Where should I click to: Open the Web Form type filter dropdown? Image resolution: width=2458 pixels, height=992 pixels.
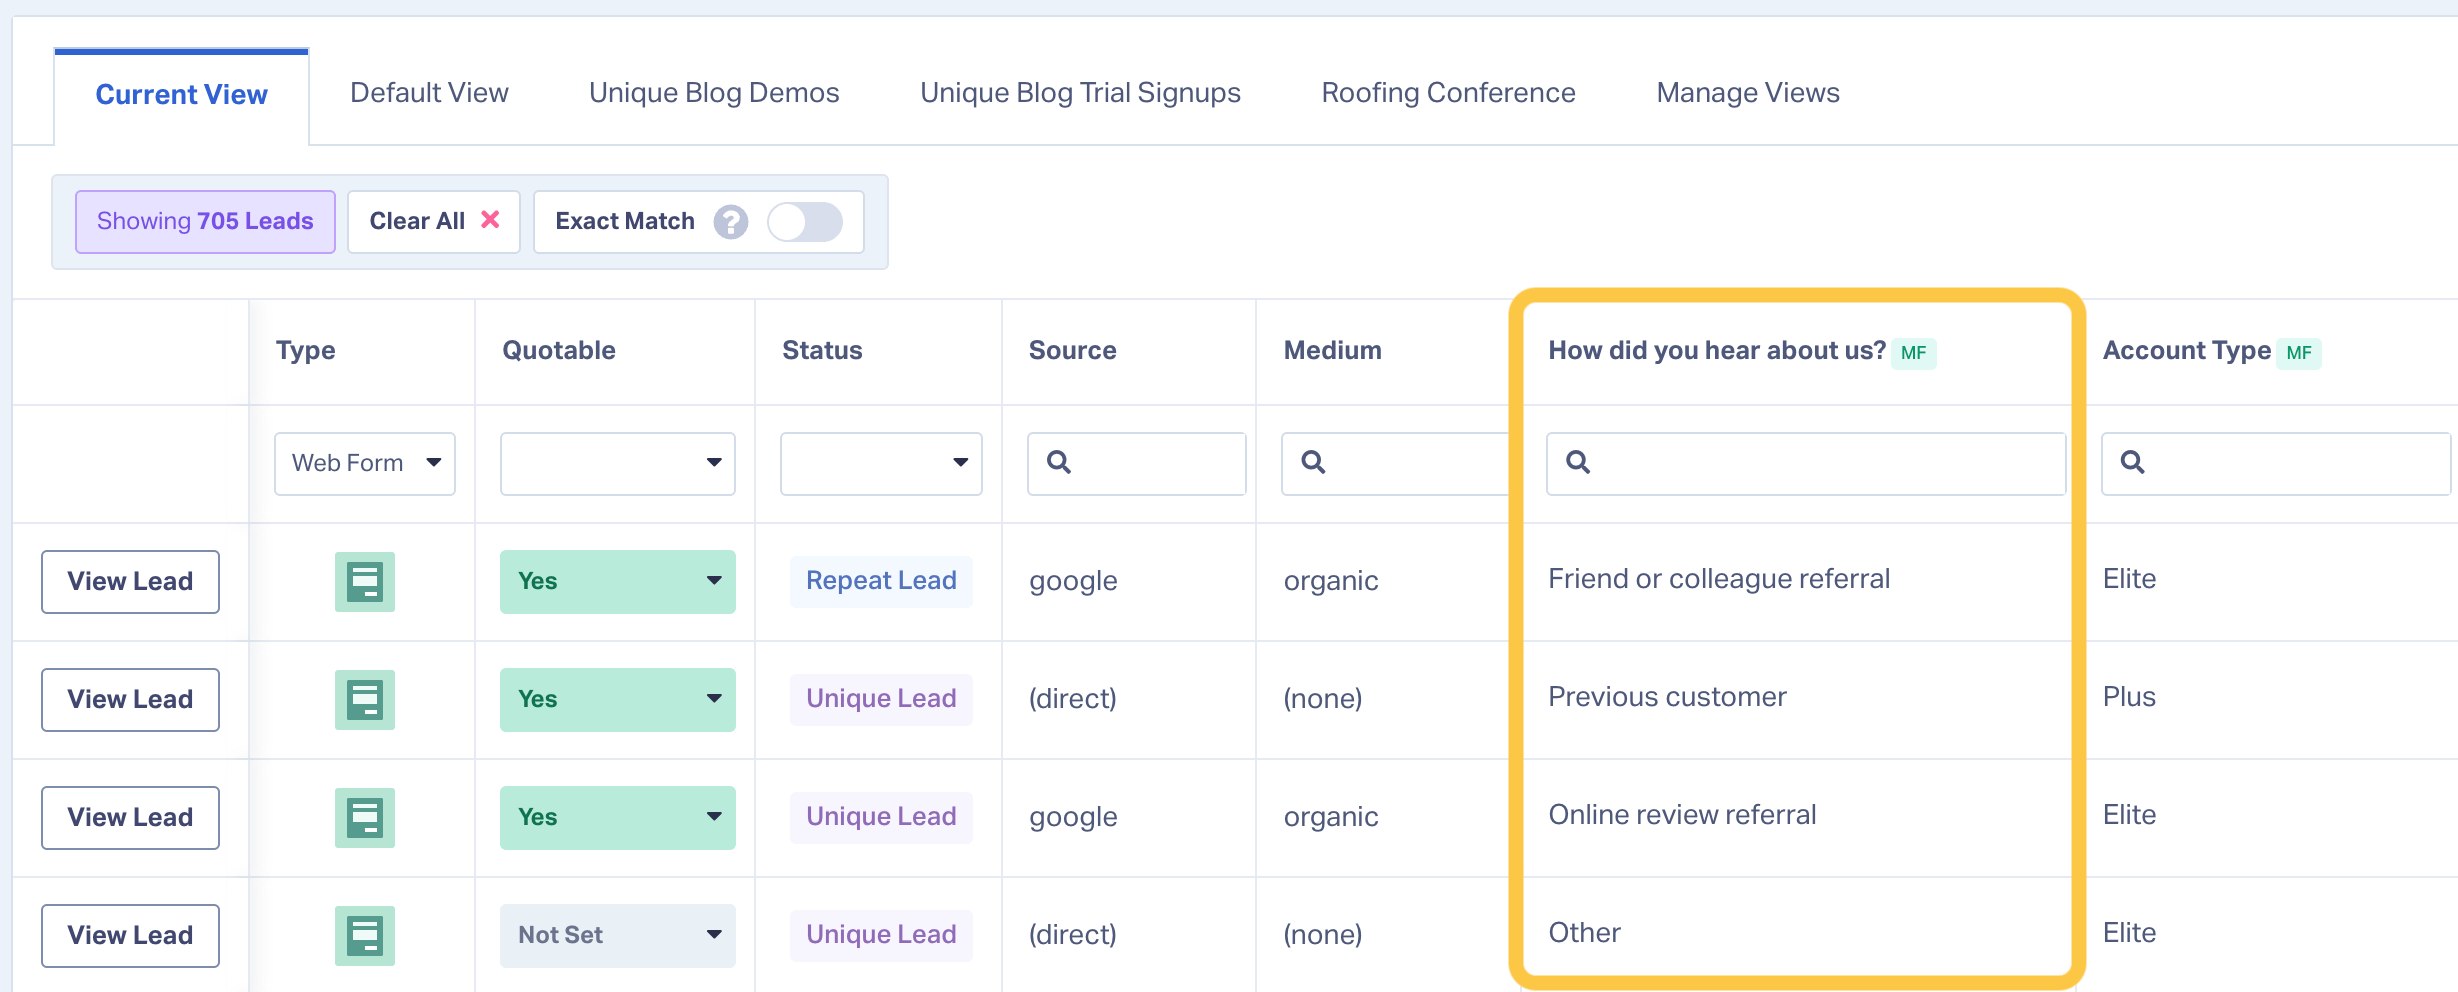click(365, 463)
